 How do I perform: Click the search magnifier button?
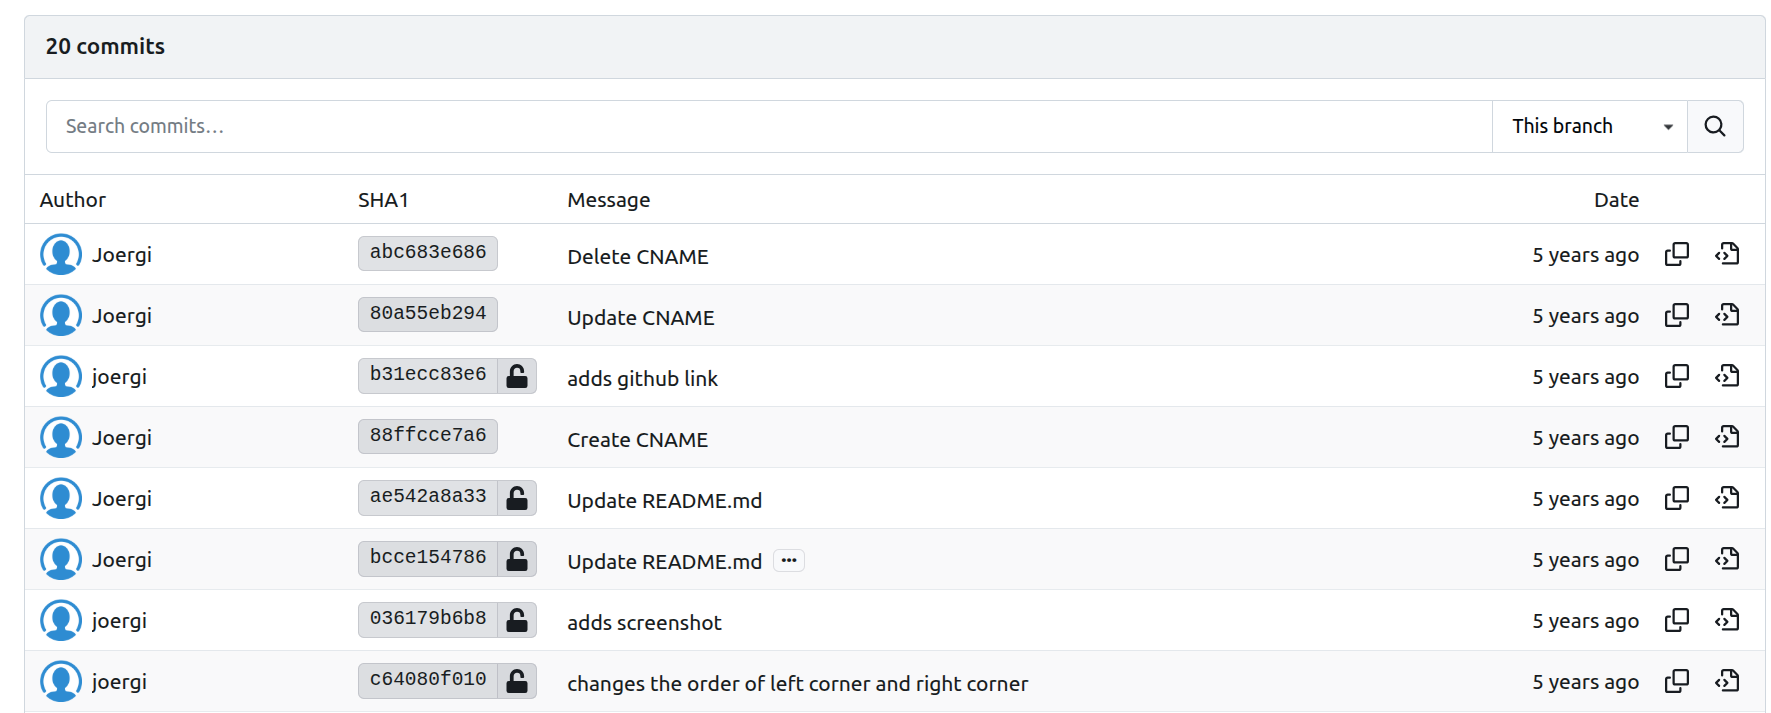click(1714, 126)
